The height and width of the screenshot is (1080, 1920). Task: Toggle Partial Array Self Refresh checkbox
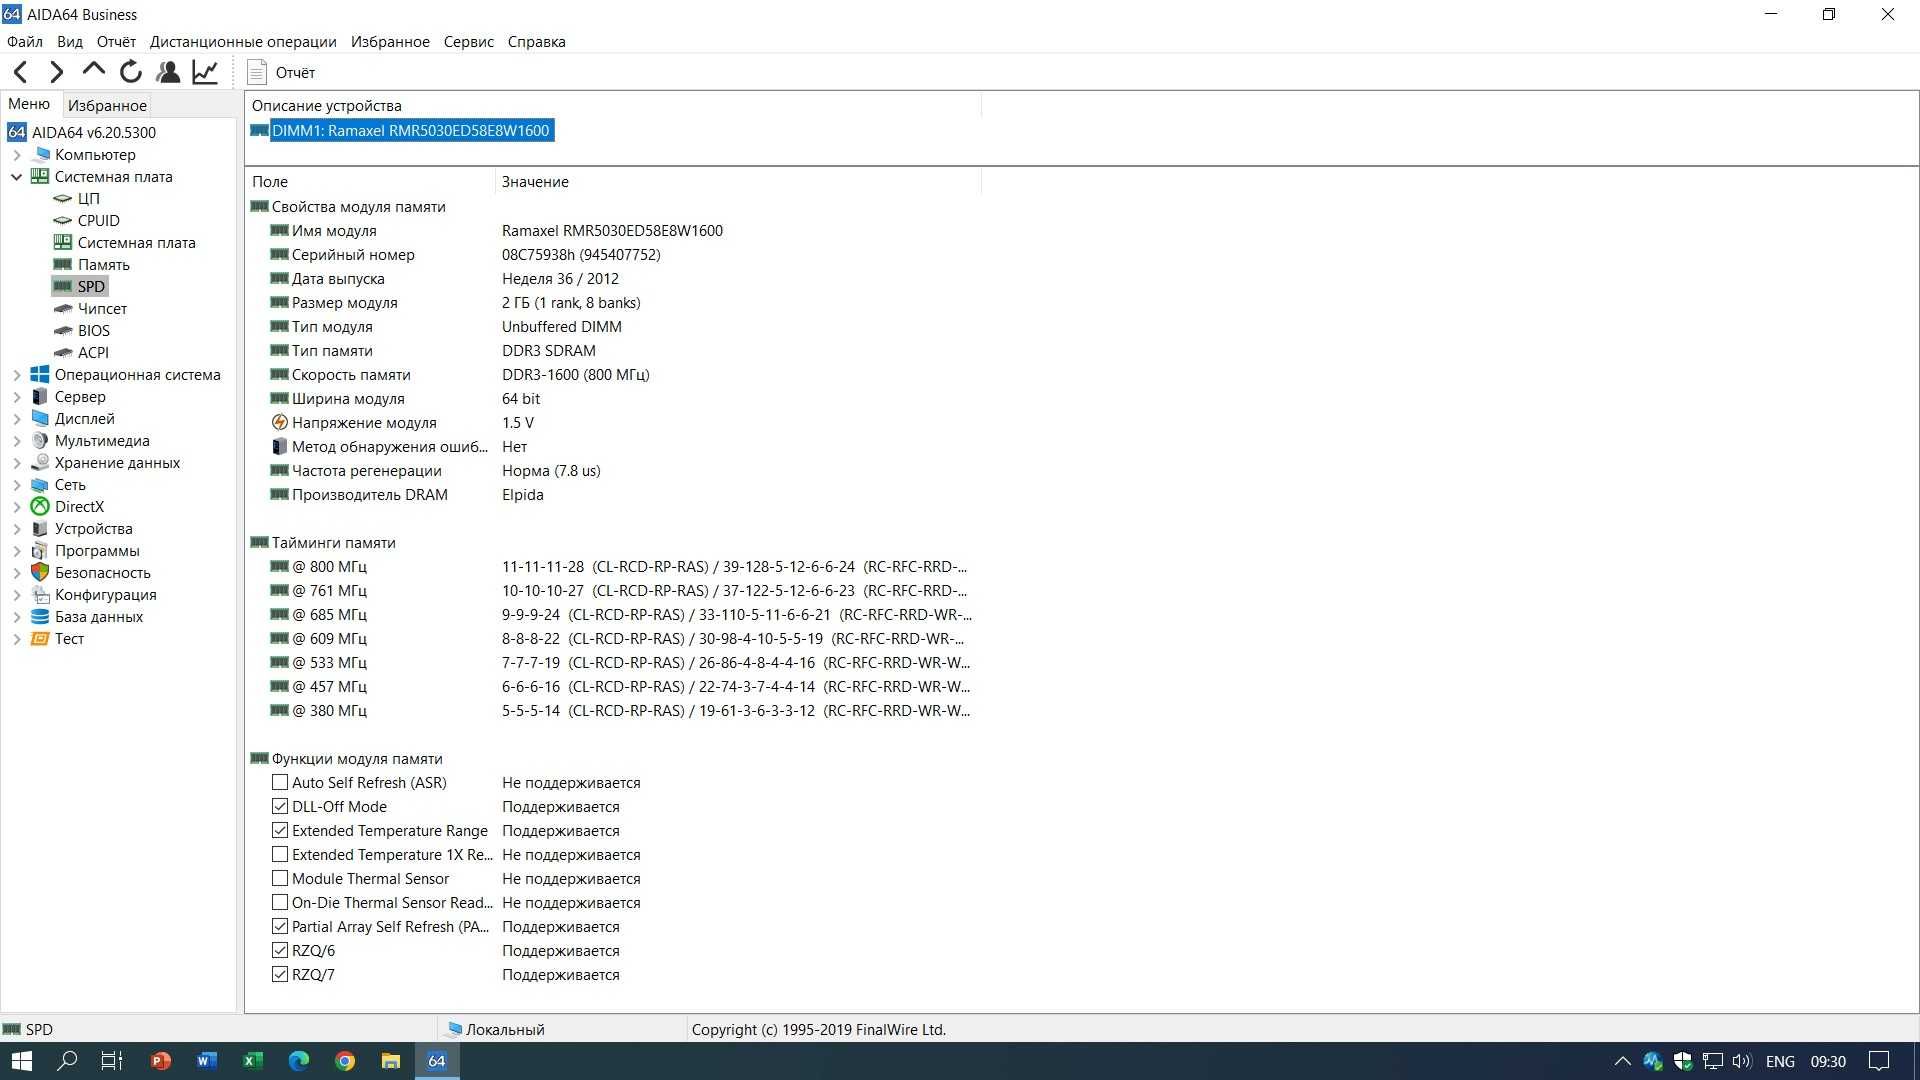click(x=280, y=927)
